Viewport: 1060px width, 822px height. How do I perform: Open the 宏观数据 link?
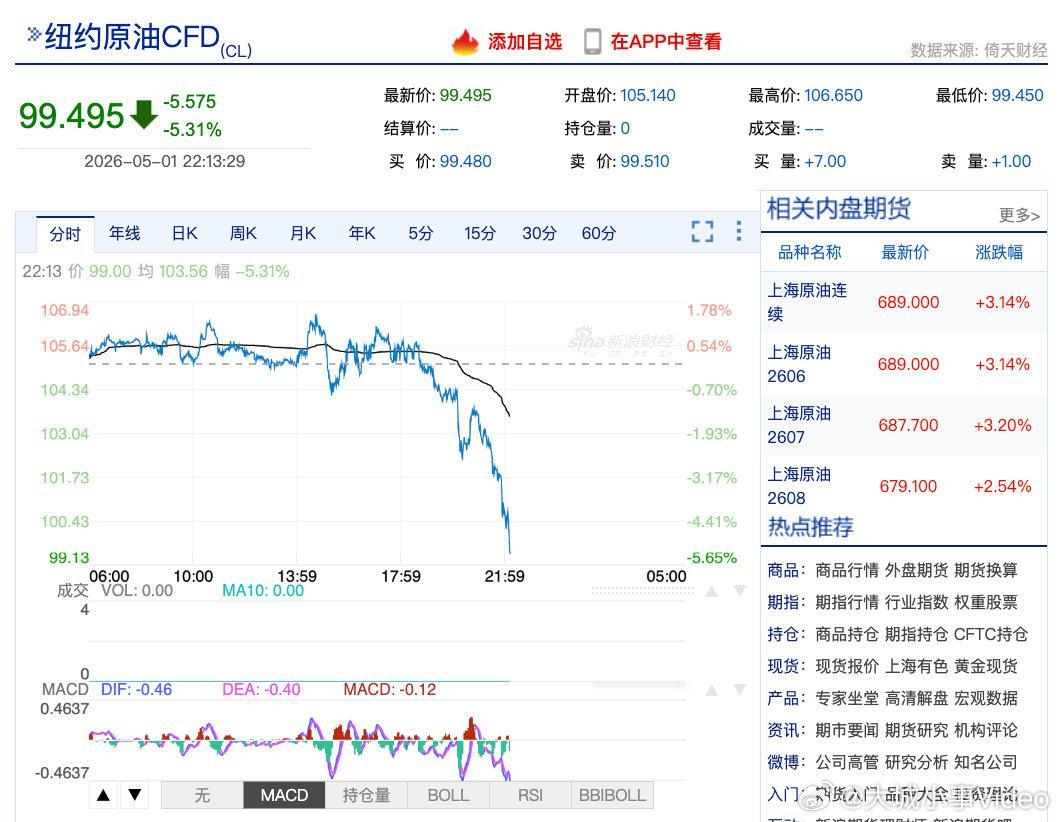click(986, 698)
